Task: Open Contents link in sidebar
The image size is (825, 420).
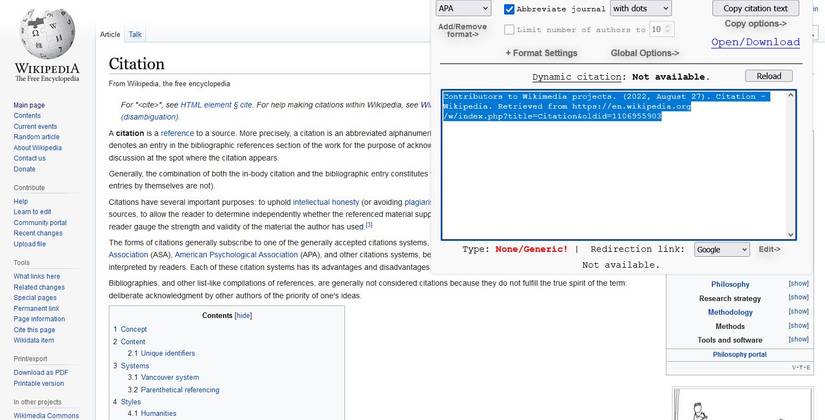Action: click(x=27, y=116)
